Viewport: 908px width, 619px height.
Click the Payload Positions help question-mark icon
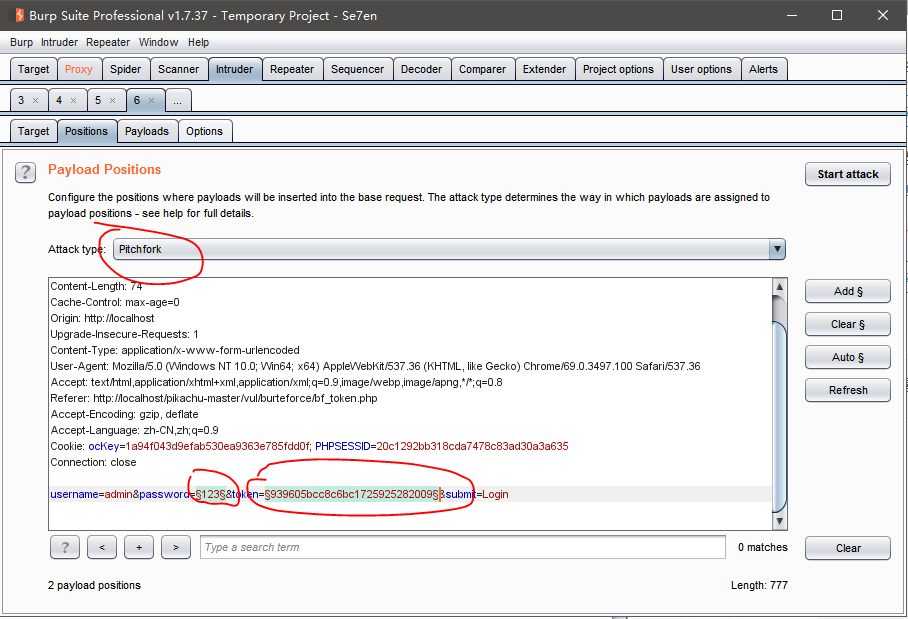[25, 172]
